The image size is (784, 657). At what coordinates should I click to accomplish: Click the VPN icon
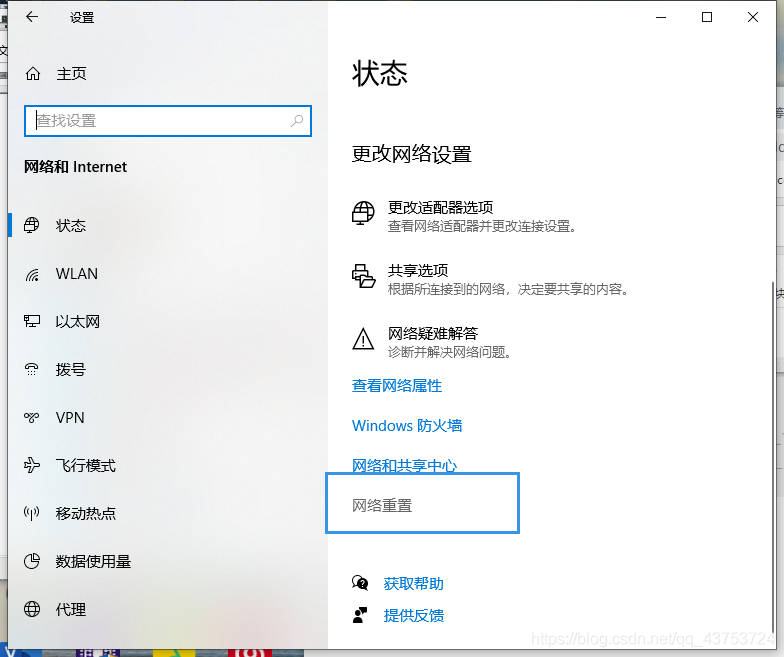pyautogui.click(x=32, y=417)
